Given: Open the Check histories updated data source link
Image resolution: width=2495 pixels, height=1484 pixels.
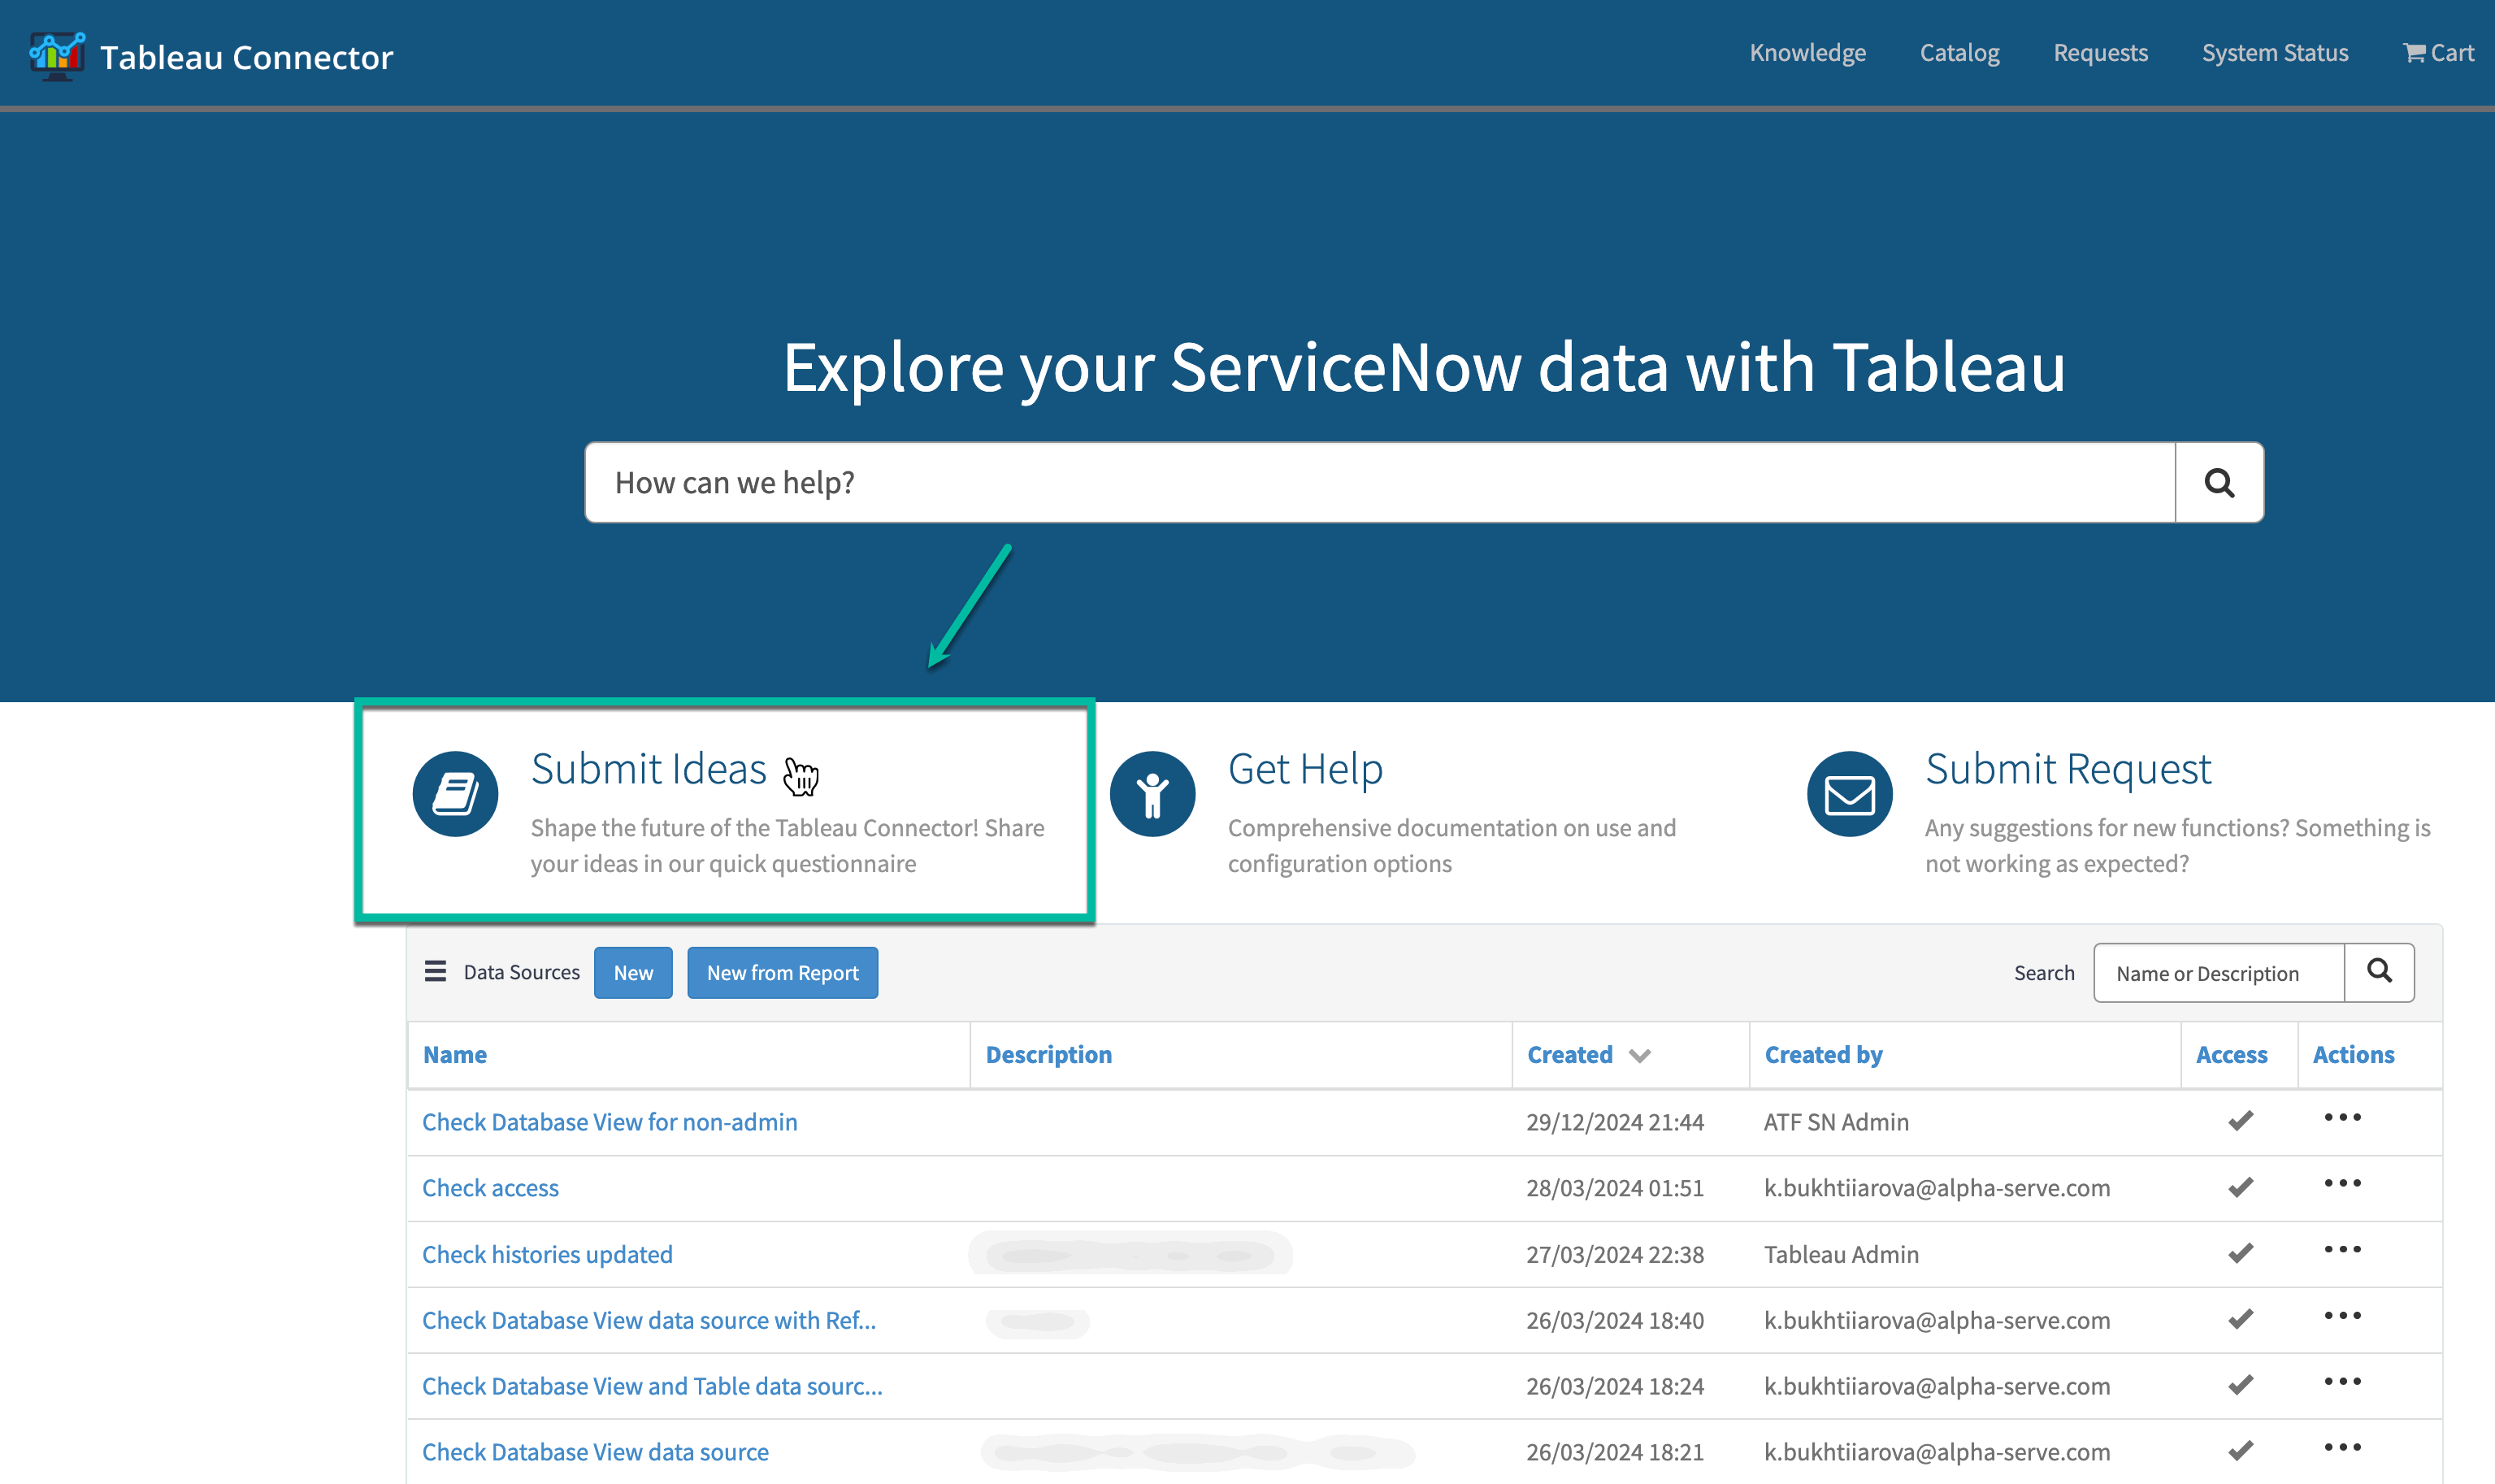Looking at the screenshot, I should (x=546, y=1253).
